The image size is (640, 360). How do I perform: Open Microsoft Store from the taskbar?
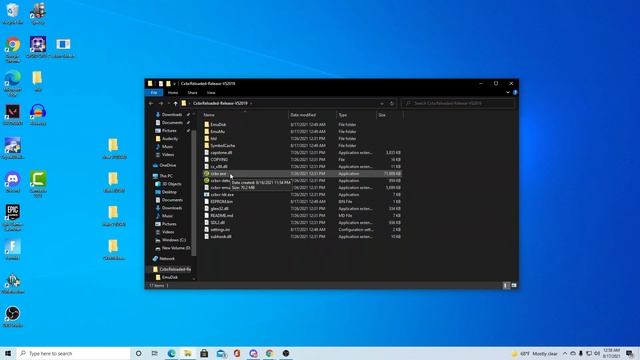point(204,353)
